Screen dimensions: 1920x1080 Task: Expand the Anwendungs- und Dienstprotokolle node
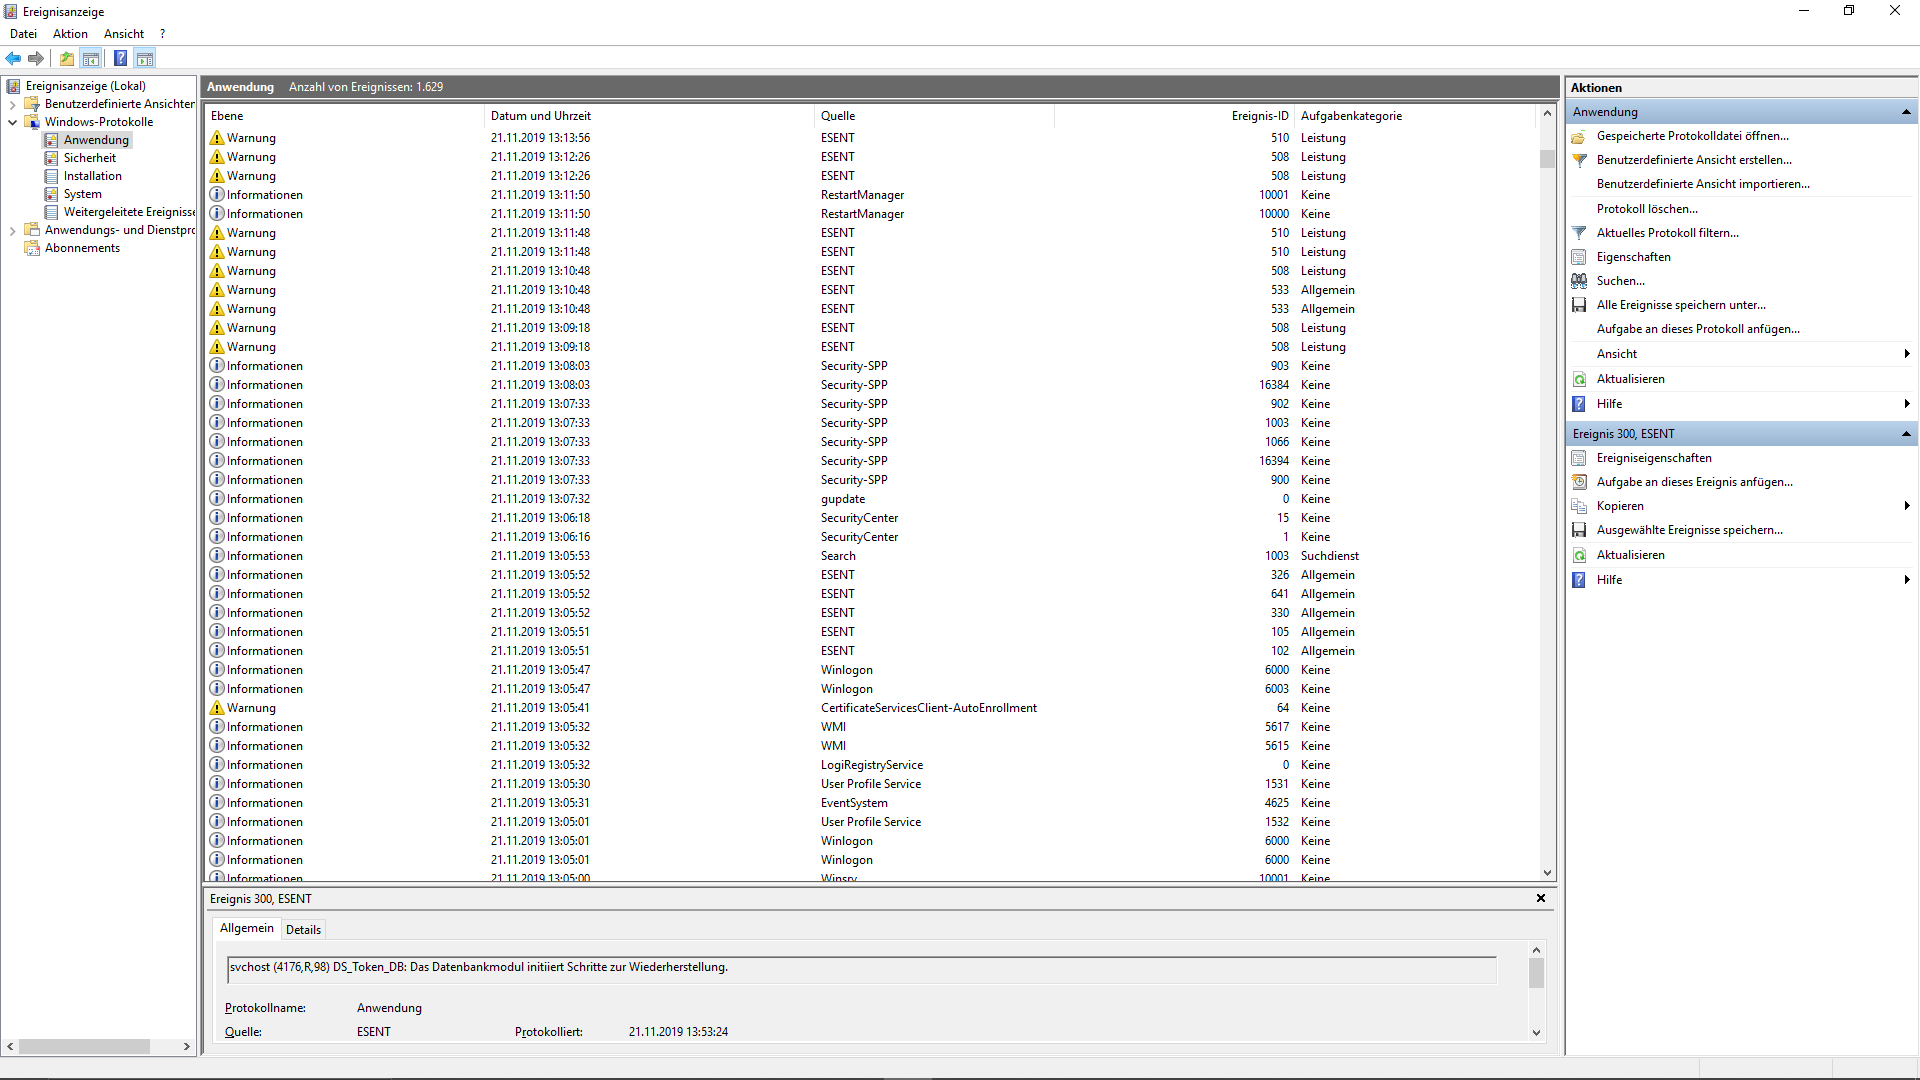pos(12,230)
